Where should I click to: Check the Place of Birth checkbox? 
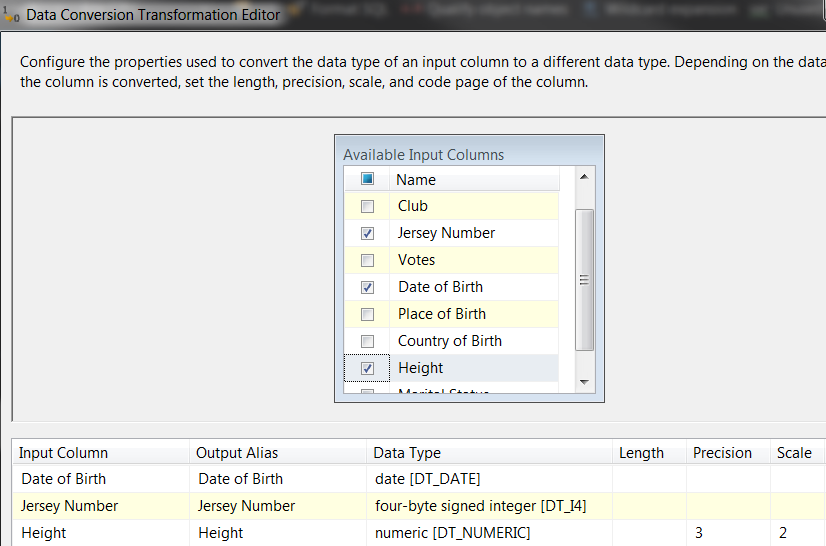point(367,314)
